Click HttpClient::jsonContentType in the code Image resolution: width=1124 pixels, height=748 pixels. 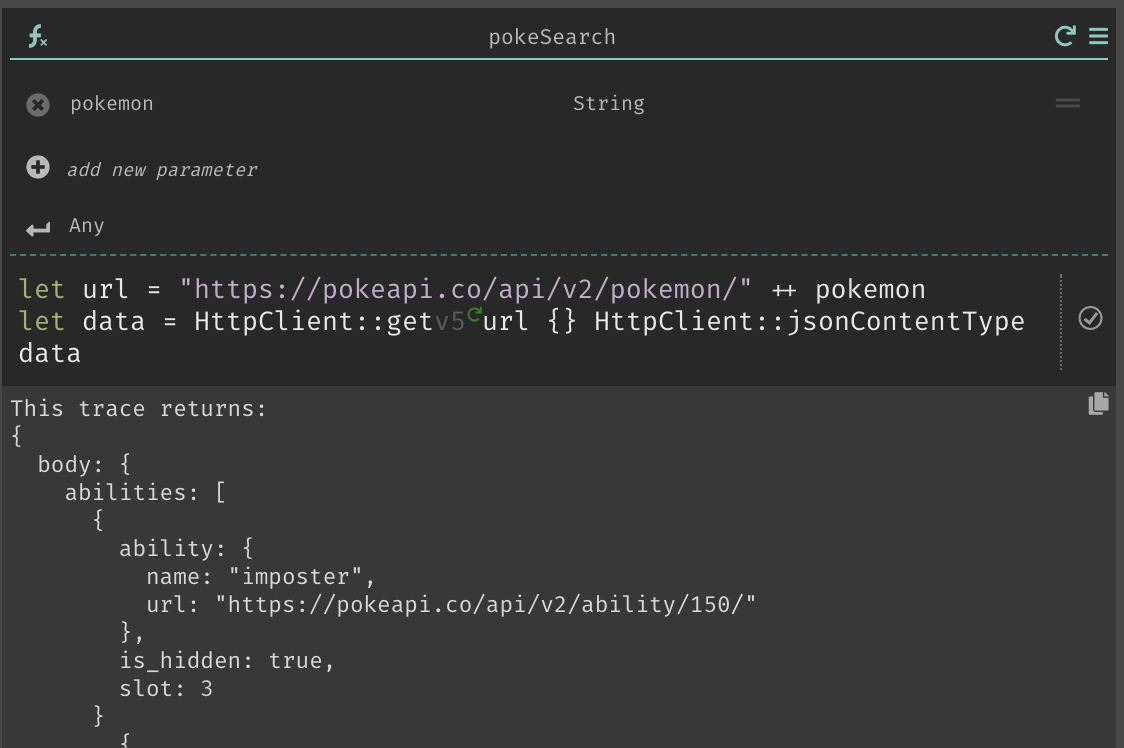[x=809, y=321]
